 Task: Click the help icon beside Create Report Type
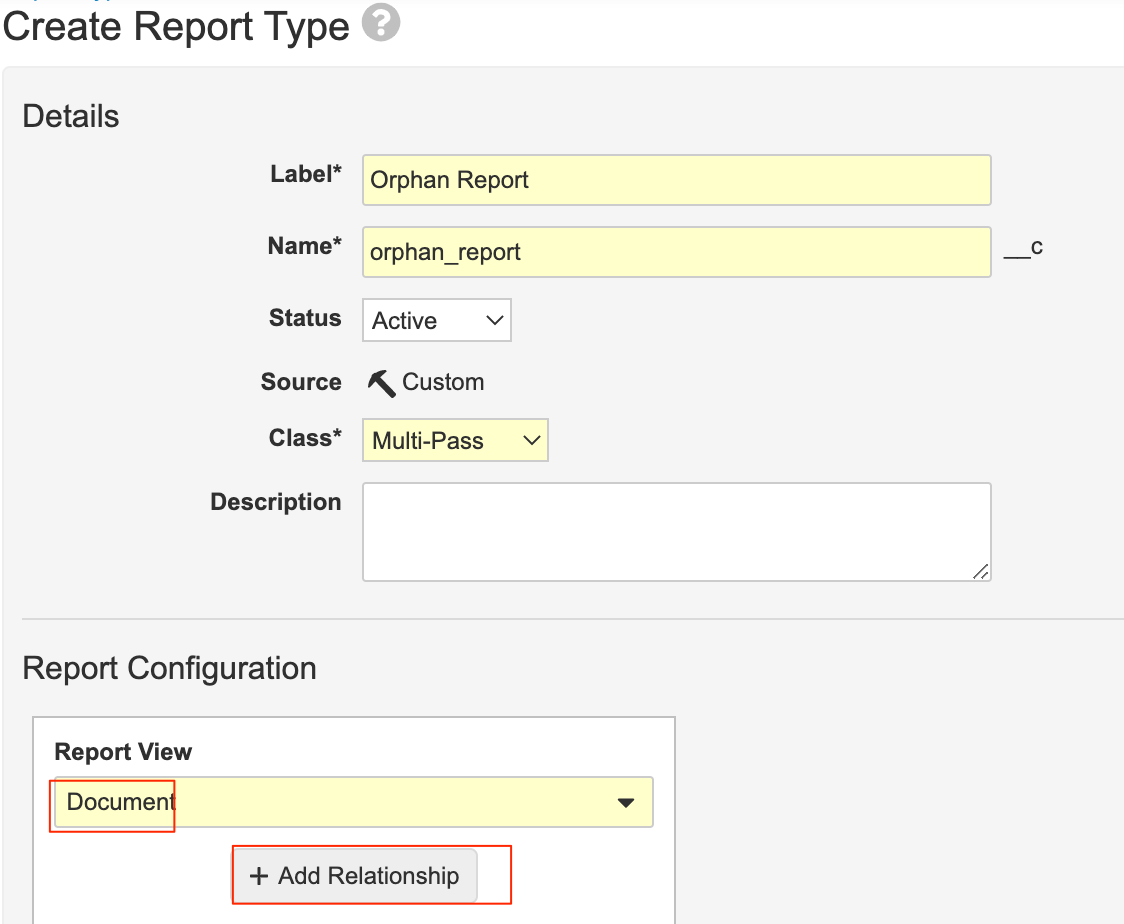[381, 24]
